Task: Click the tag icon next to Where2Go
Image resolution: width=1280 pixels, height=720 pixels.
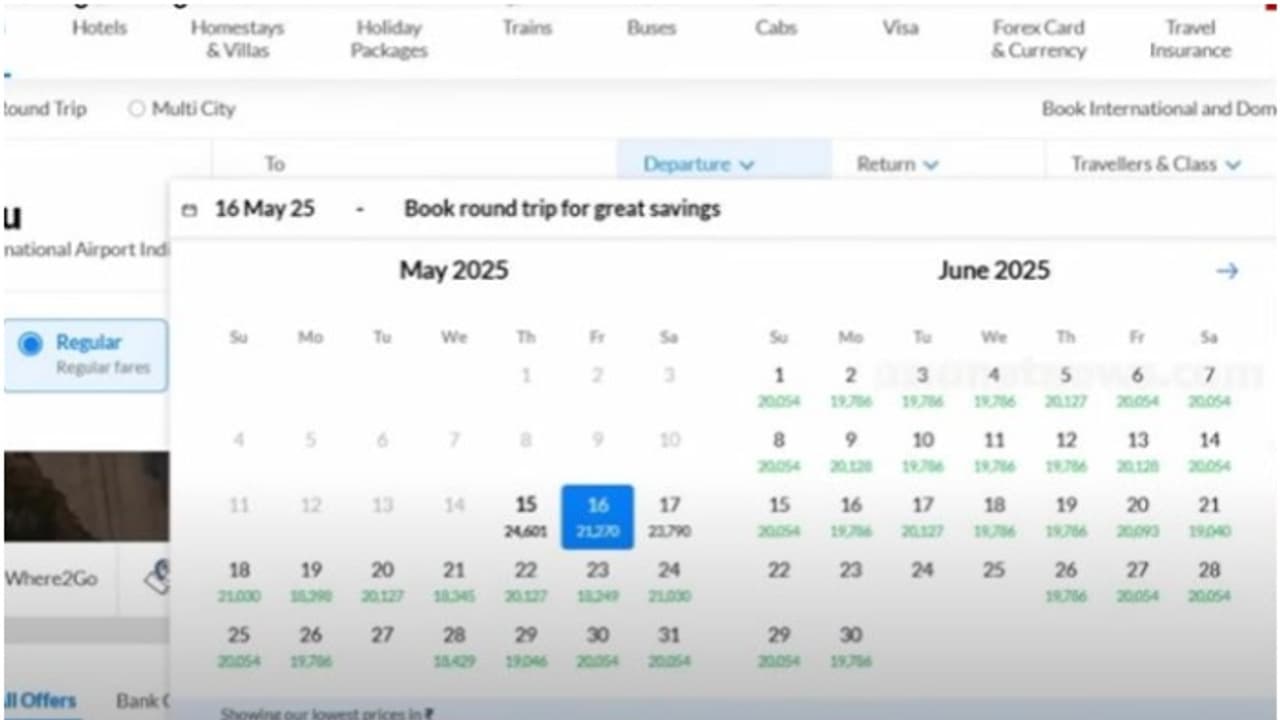Action: 158,577
